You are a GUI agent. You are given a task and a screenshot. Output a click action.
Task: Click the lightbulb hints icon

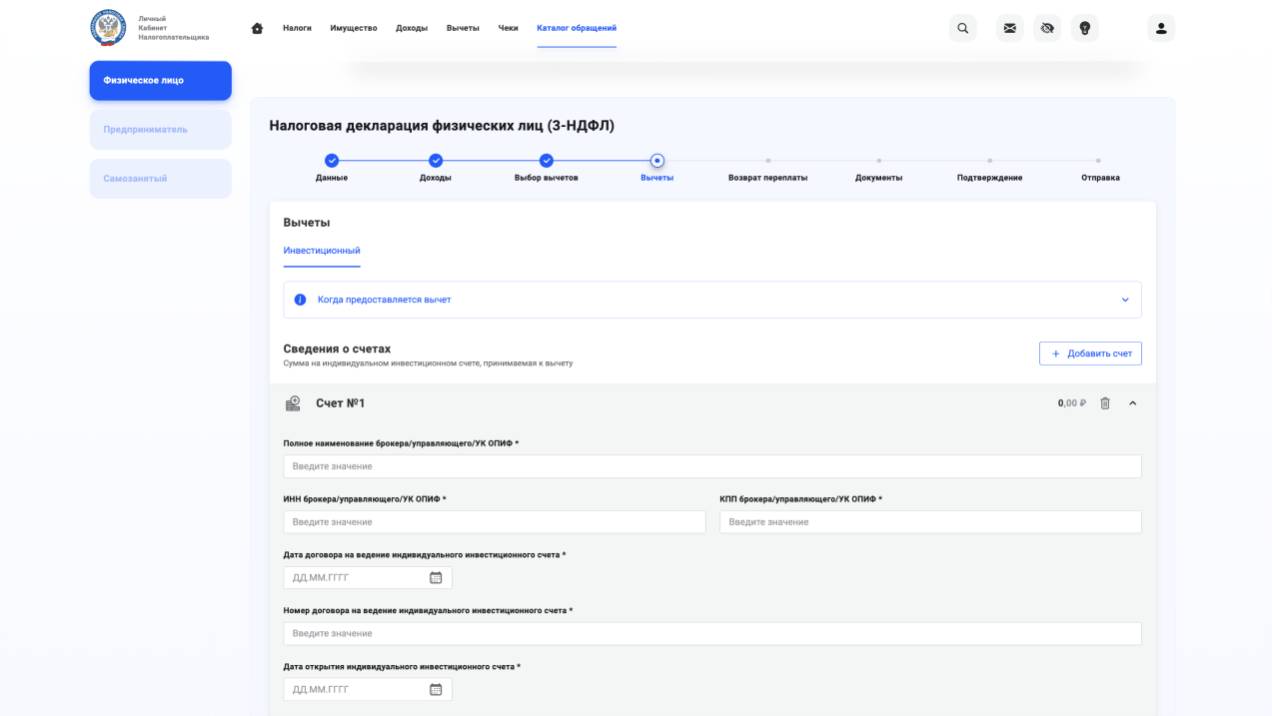pos(1085,28)
